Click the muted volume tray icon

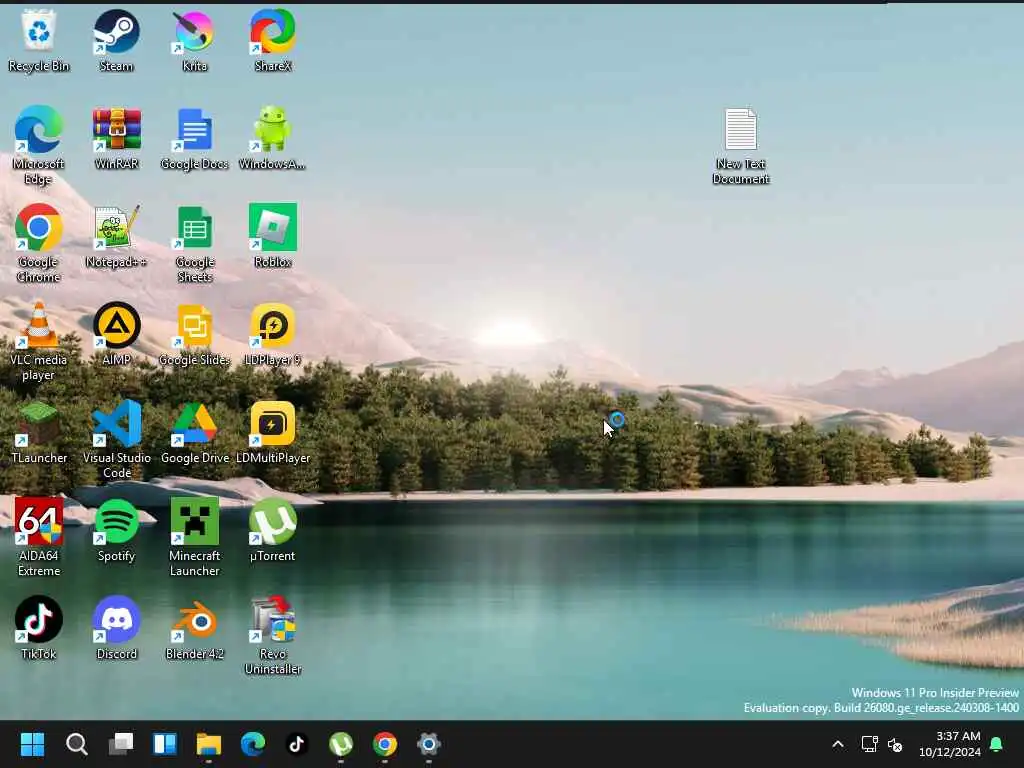pos(895,744)
